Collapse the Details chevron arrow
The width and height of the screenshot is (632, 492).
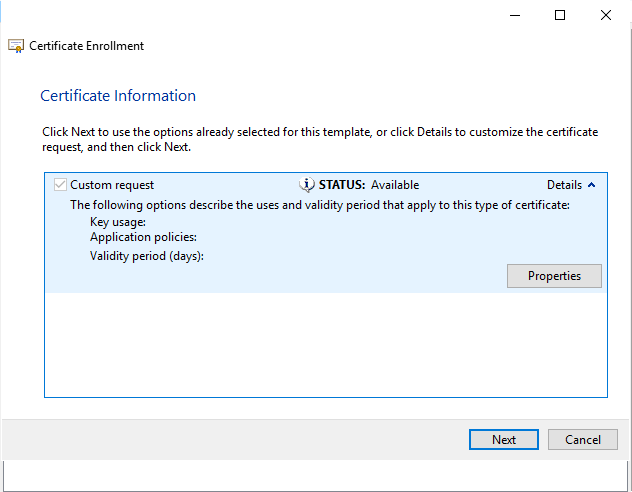591,185
